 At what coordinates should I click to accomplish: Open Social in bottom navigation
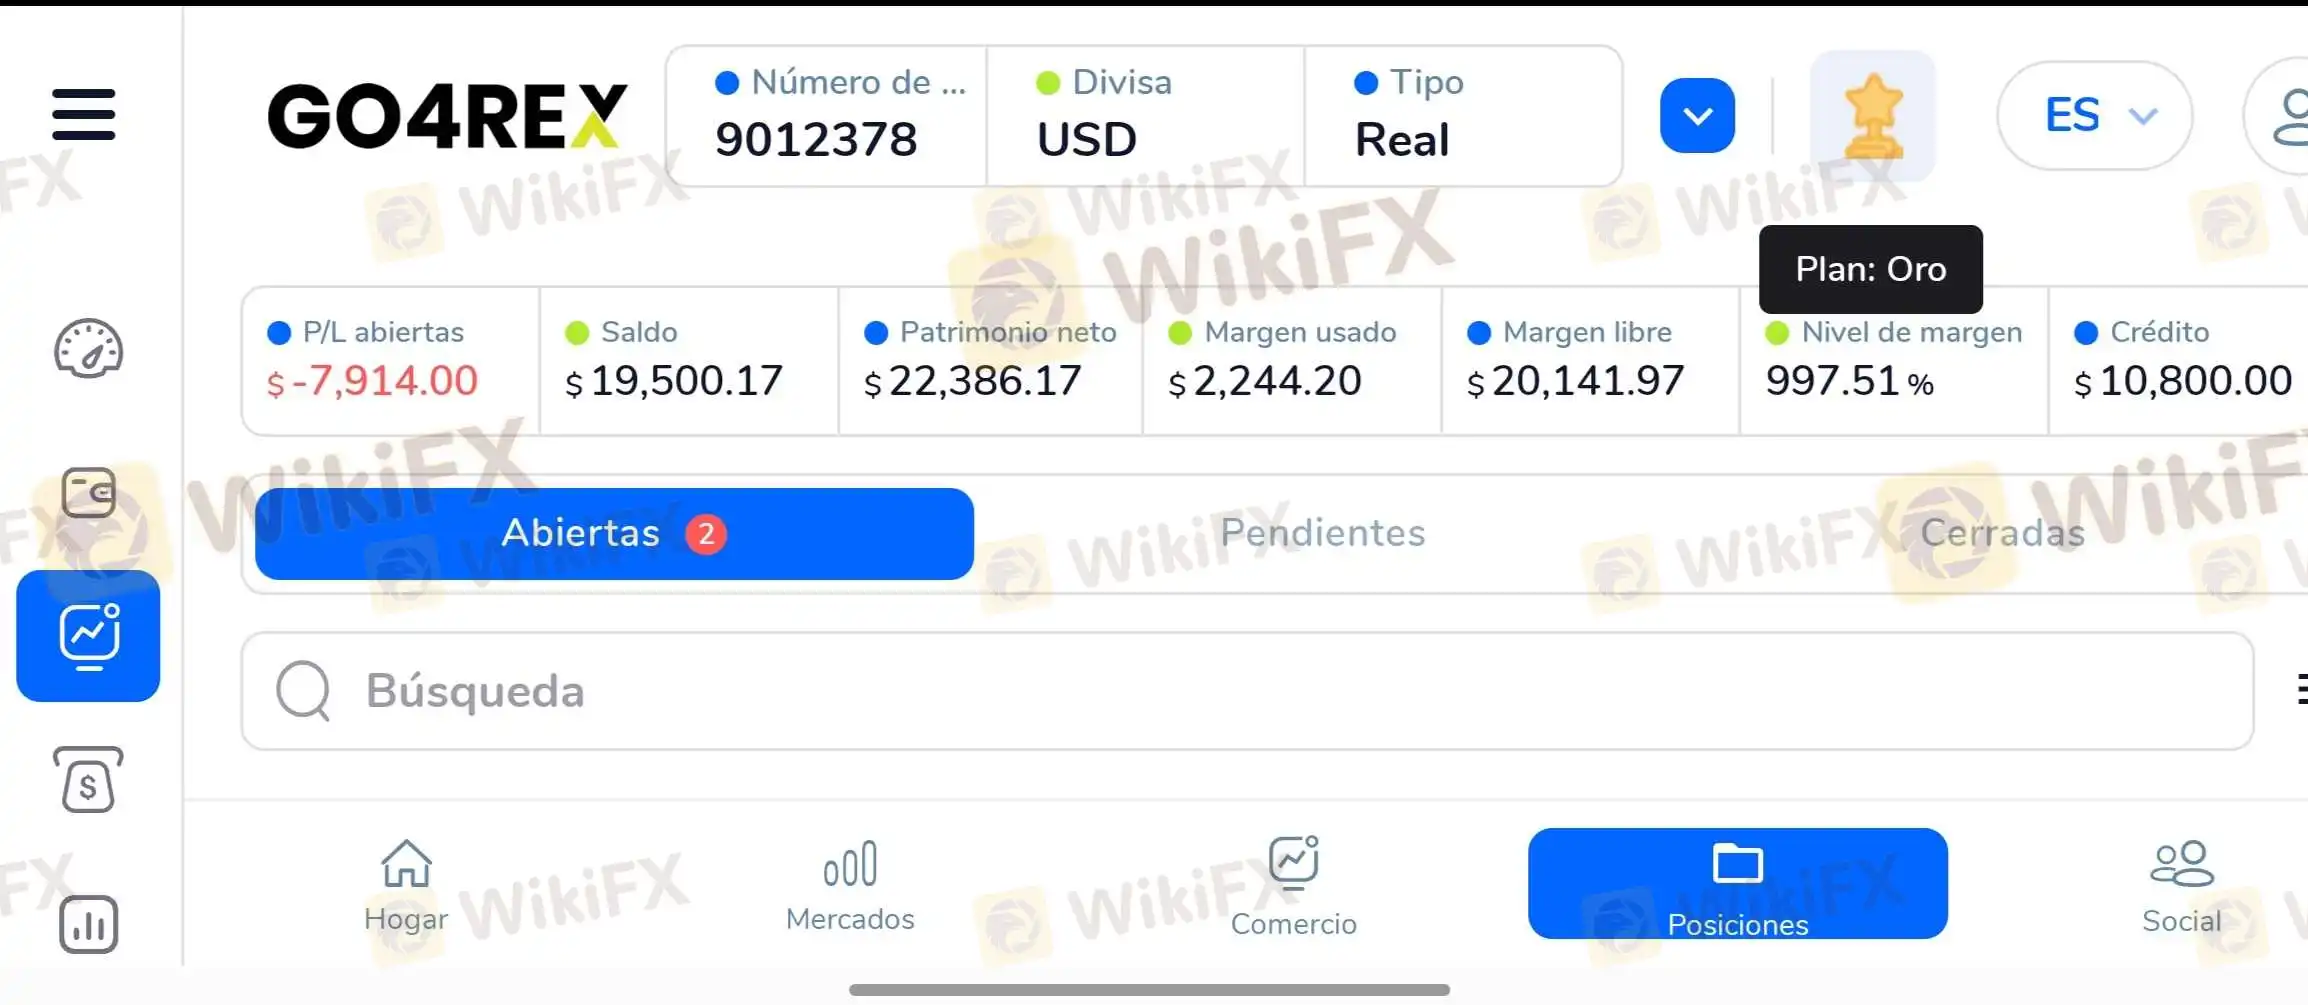tap(2181, 886)
